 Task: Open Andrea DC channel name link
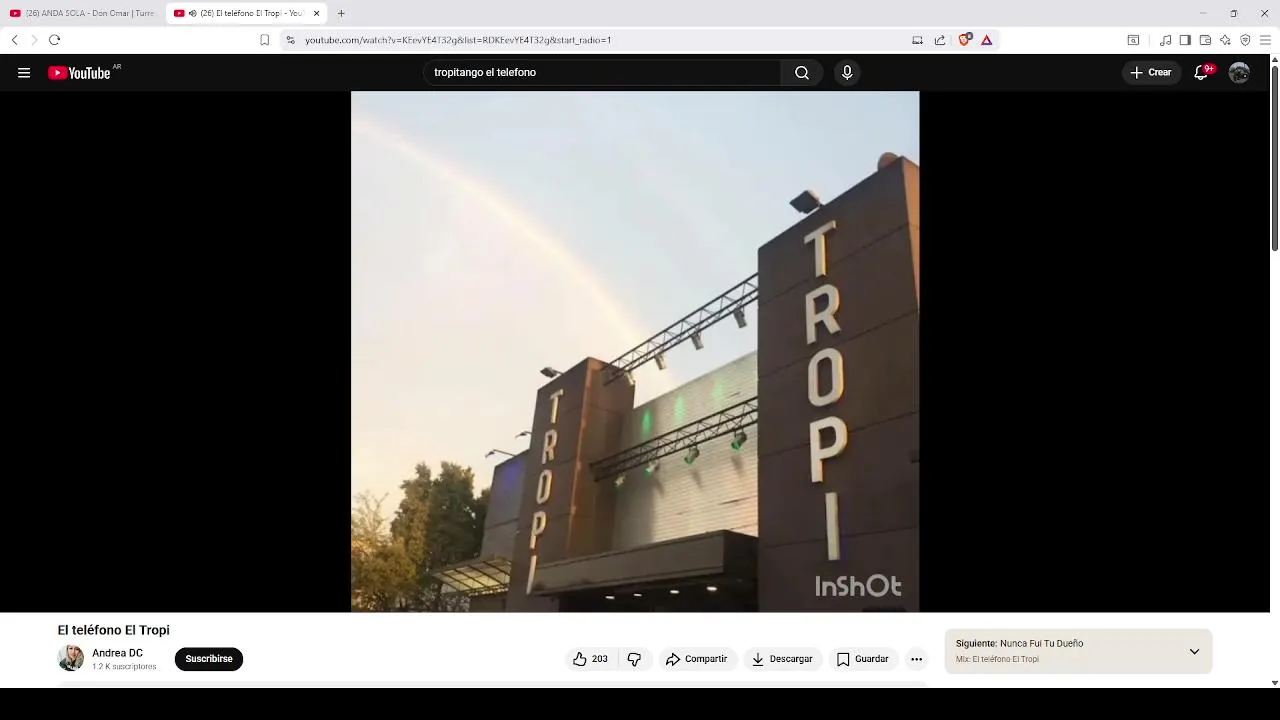pyautogui.click(x=117, y=653)
